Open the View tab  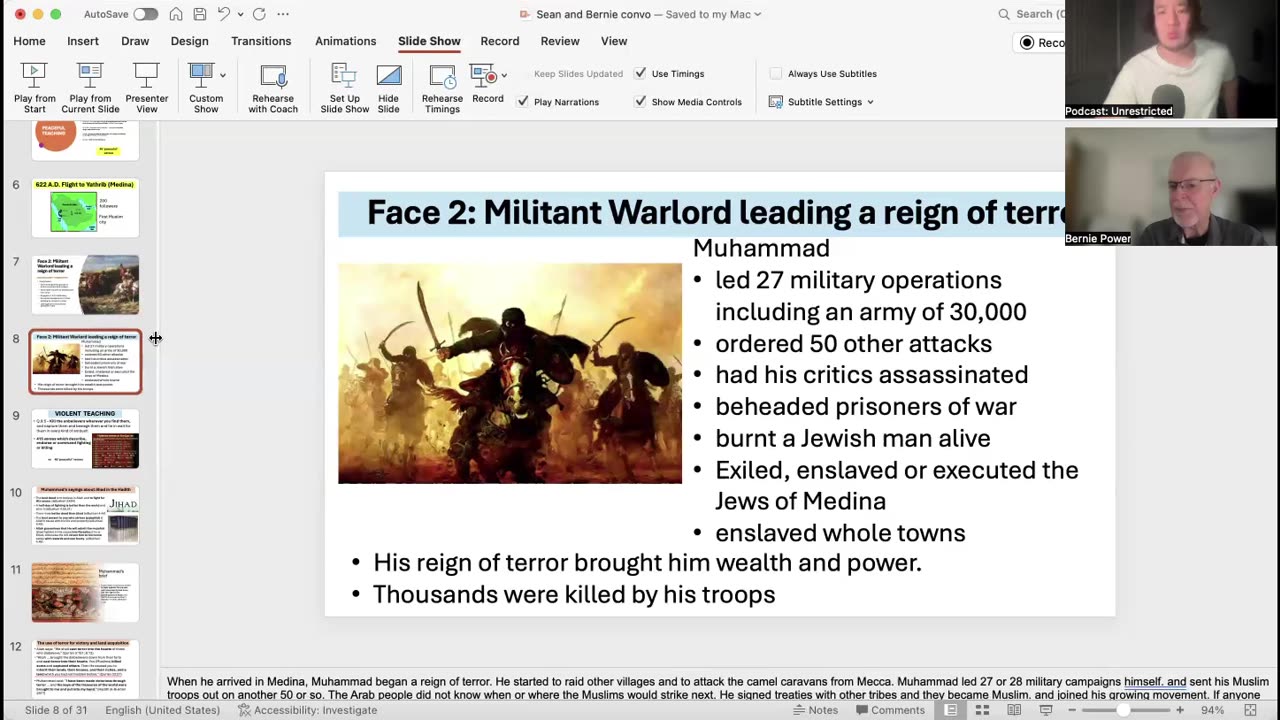614,41
